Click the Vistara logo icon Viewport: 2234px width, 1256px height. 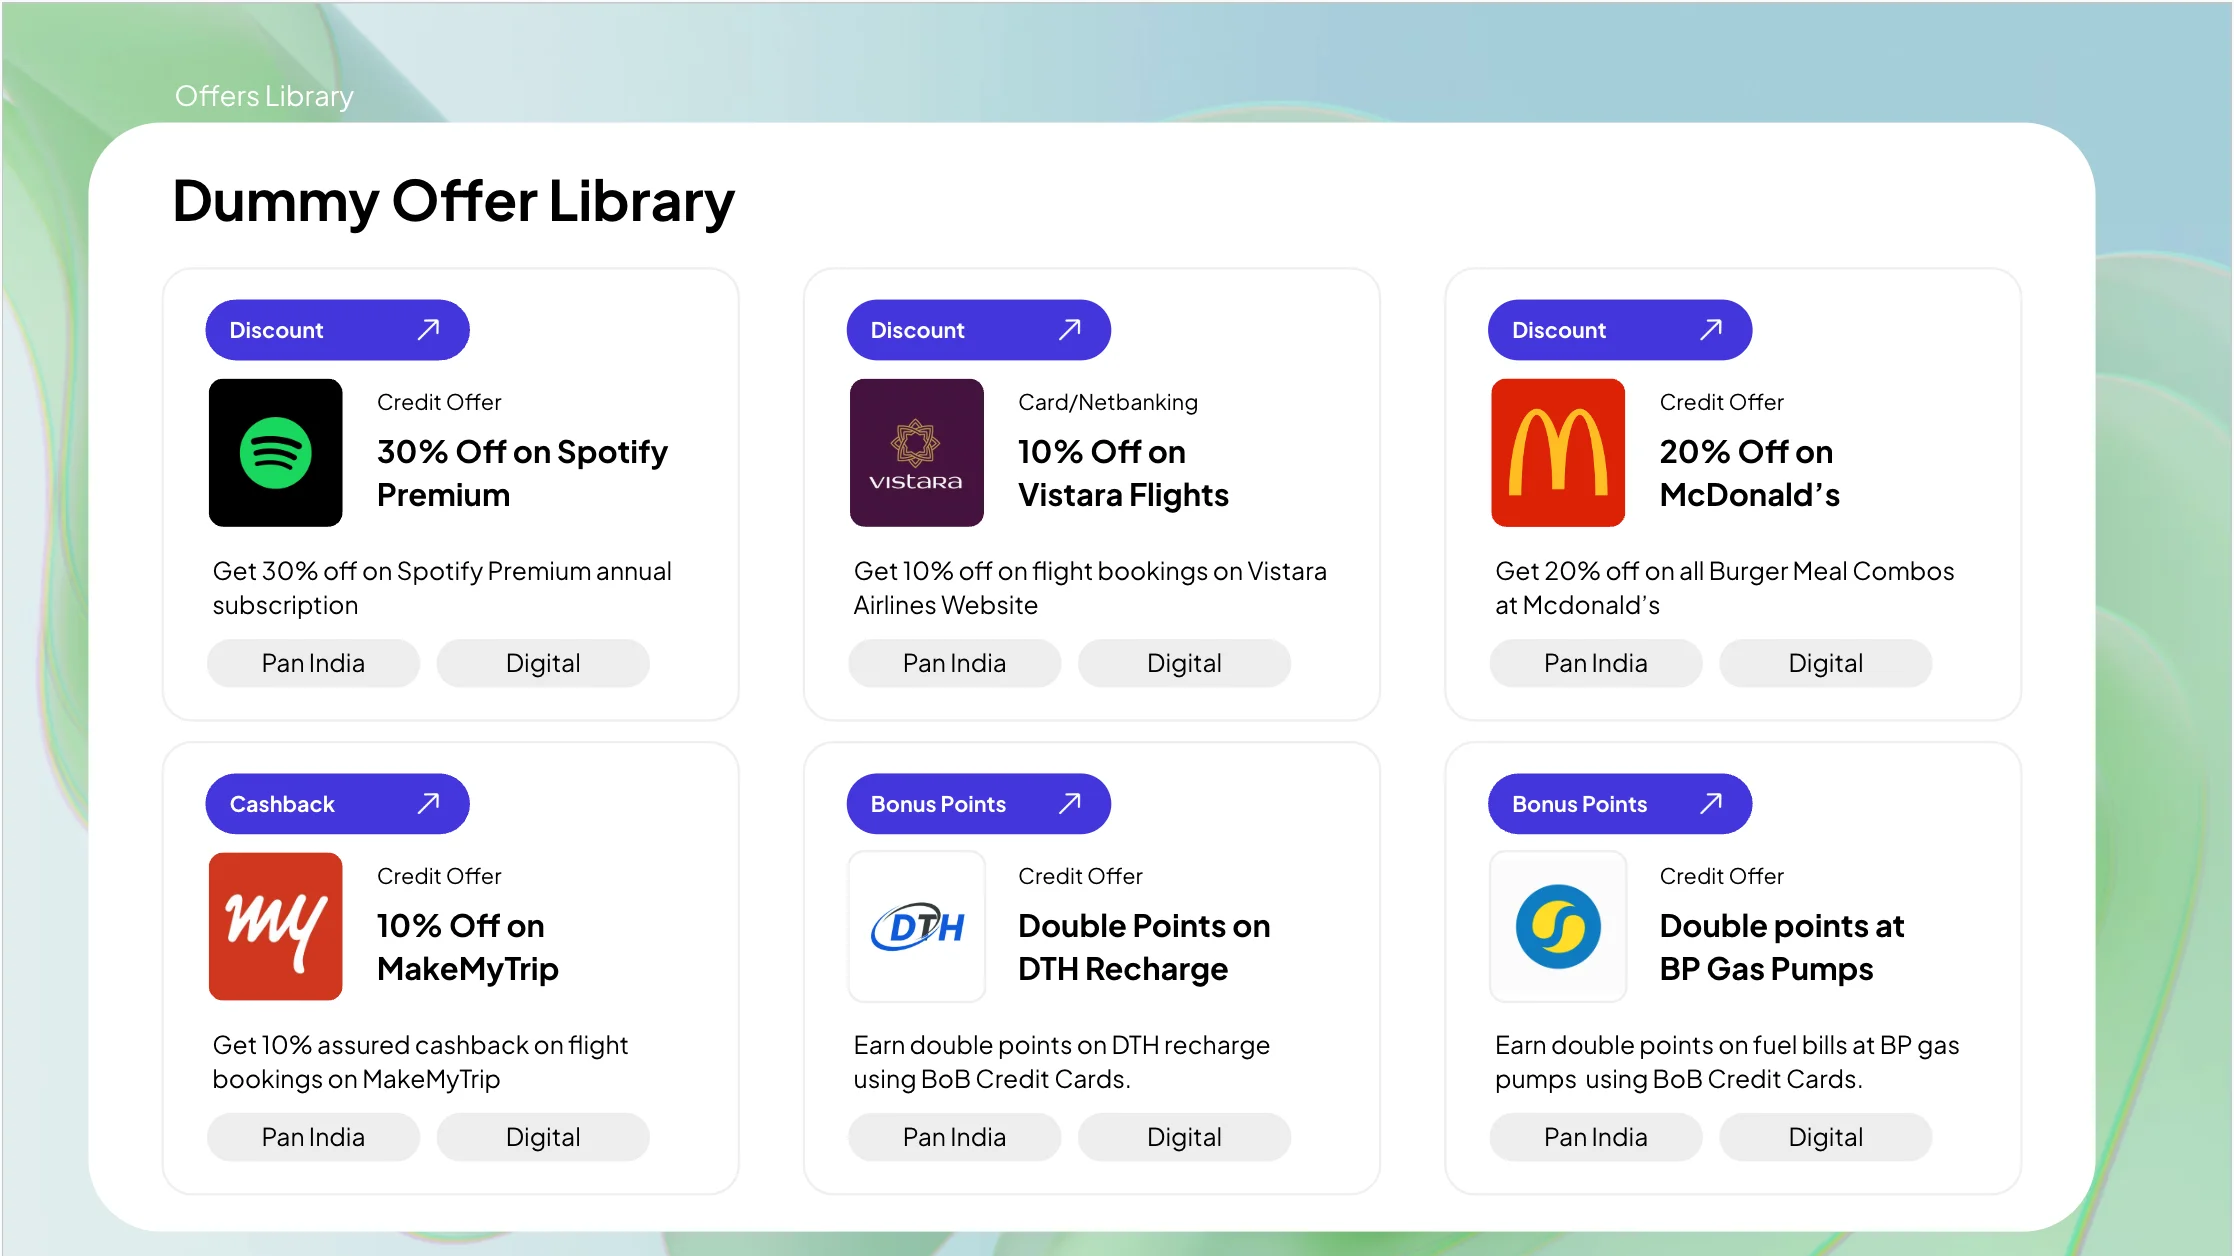(916, 452)
